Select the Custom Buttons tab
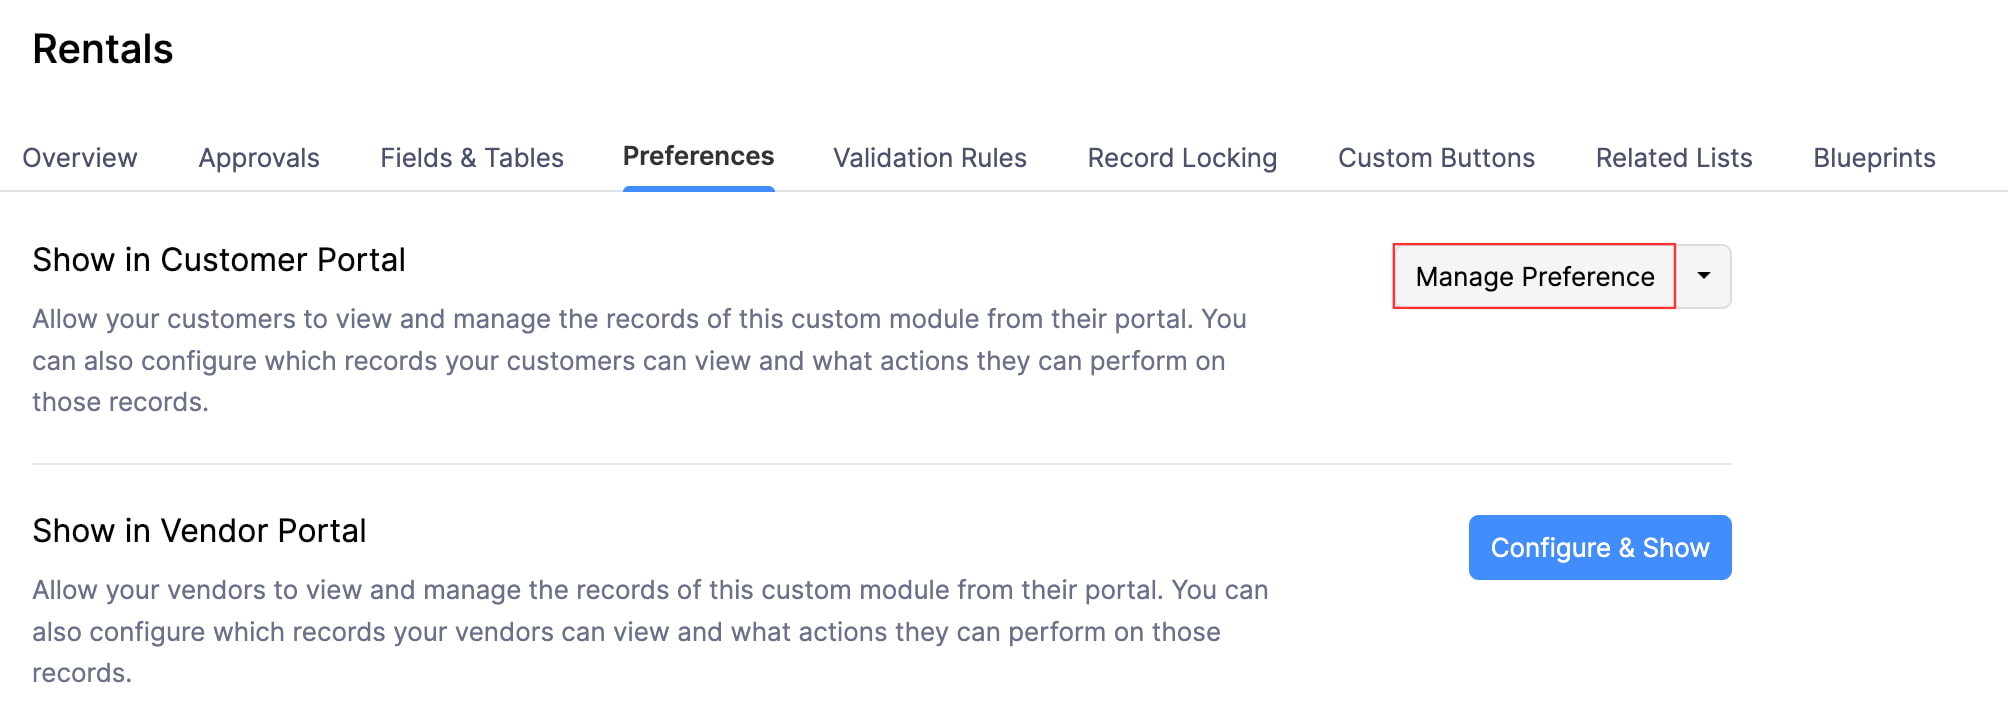2008x728 pixels. click(x=1436, y=157)
